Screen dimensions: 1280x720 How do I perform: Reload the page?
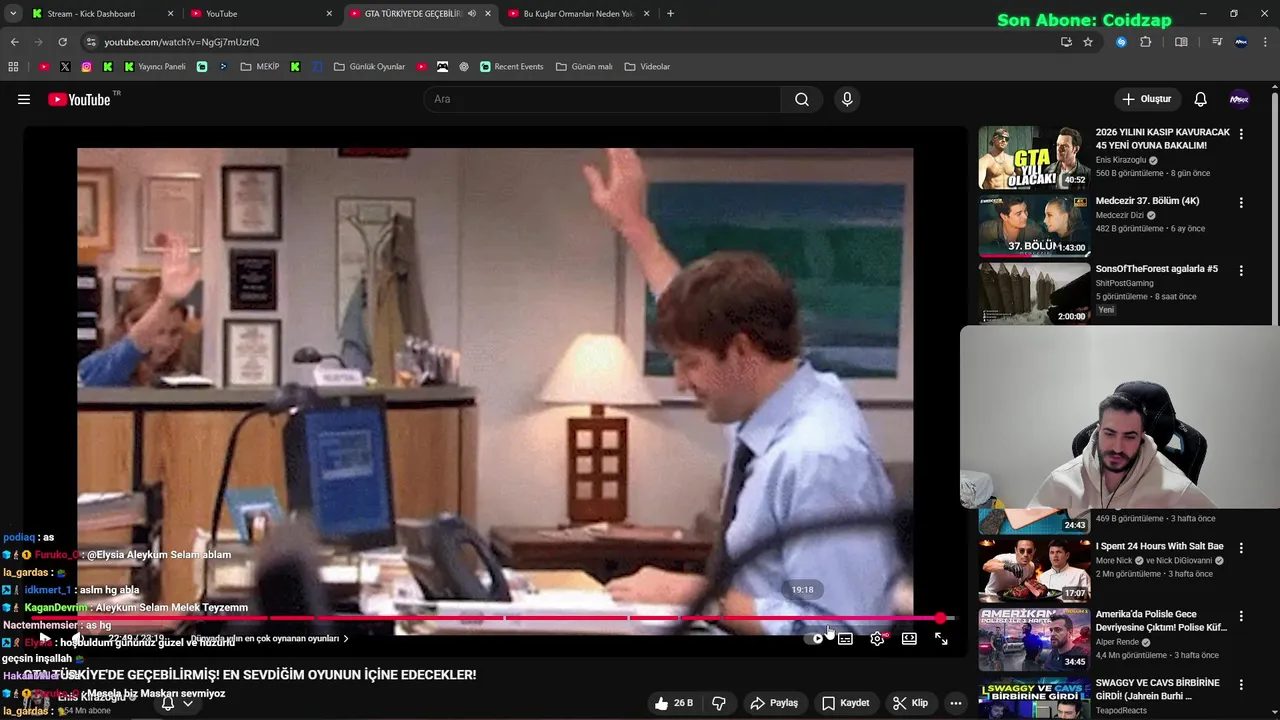pos(62,42)
